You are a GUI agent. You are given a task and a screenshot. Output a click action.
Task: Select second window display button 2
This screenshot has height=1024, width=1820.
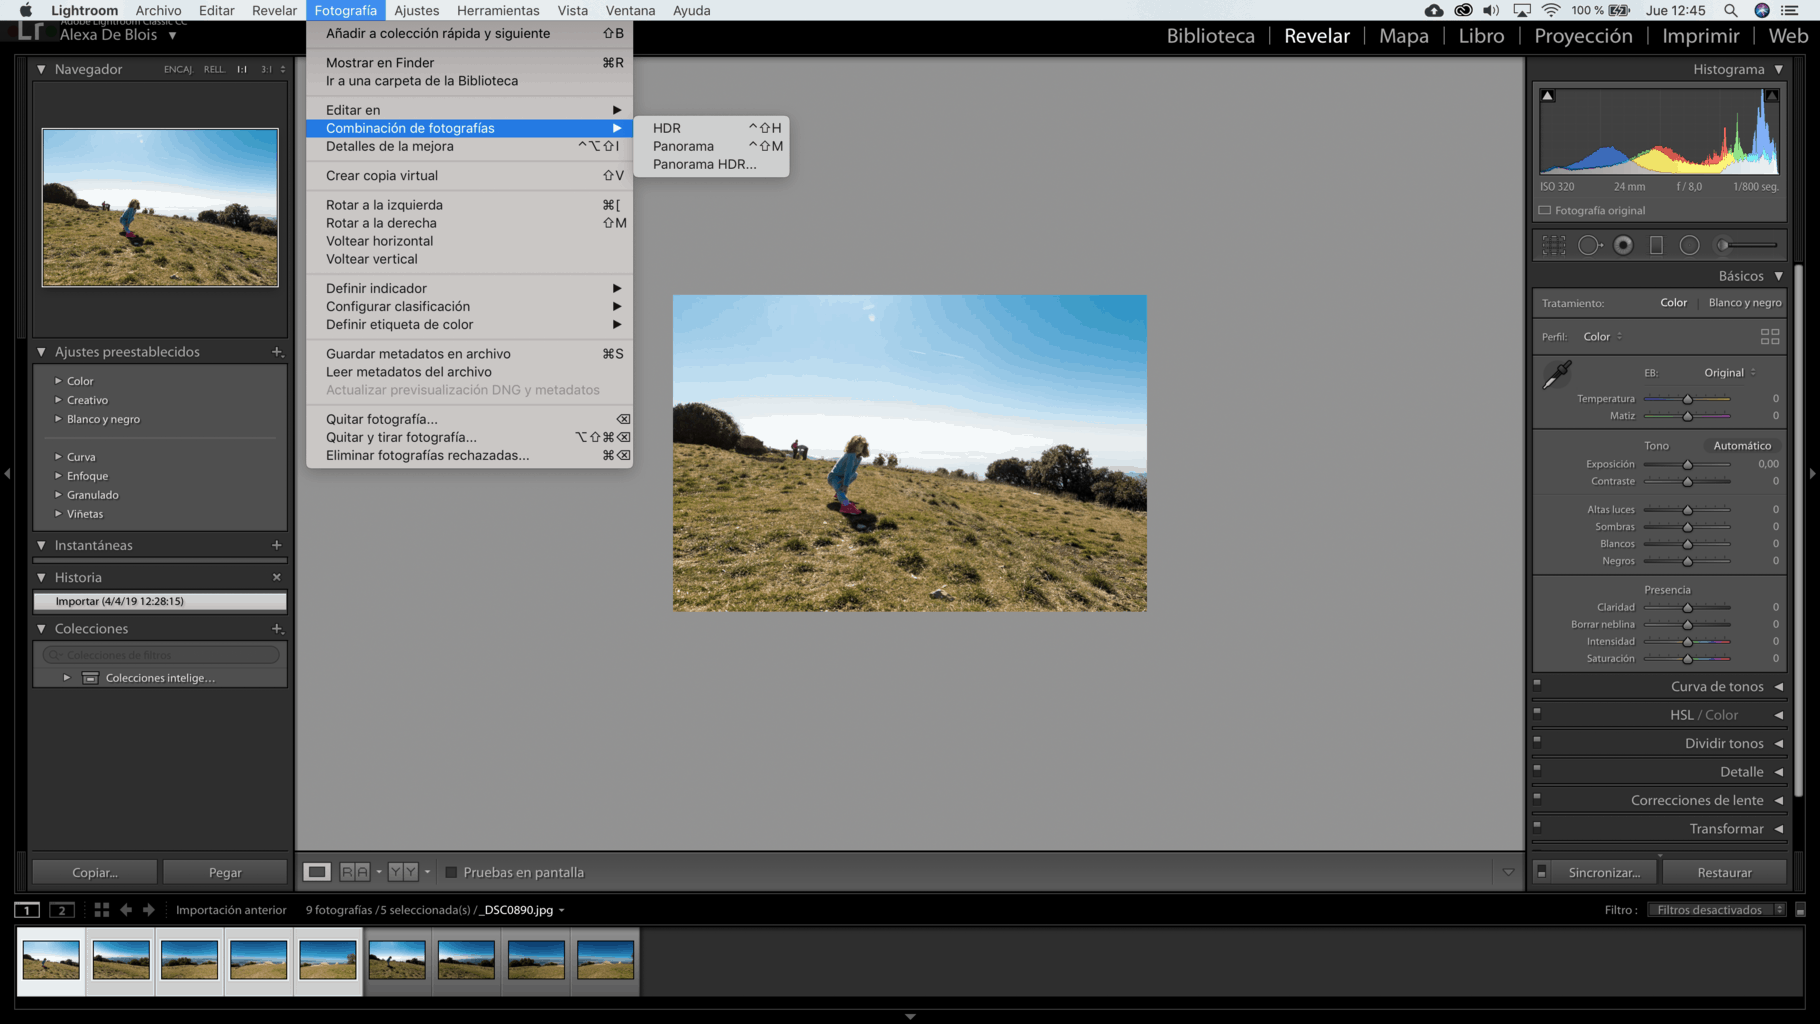62,910
